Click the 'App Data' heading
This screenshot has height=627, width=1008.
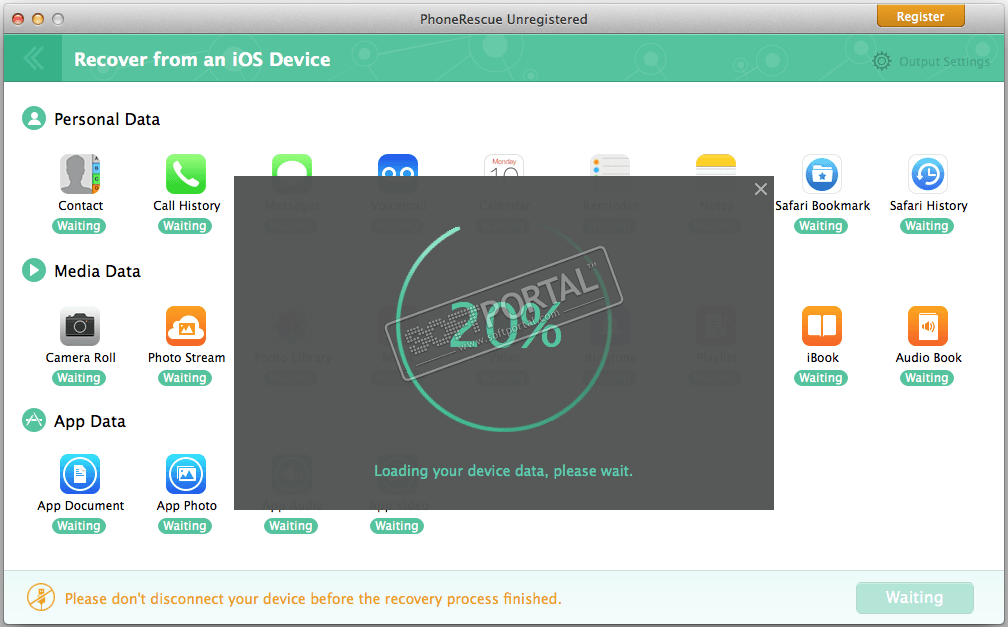pos(89,422)
